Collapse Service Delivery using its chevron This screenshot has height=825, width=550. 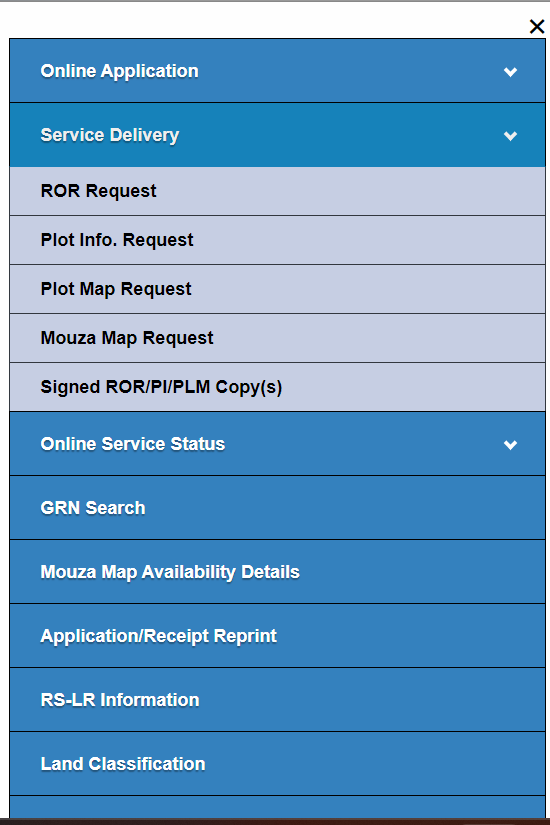pos(510,136)
